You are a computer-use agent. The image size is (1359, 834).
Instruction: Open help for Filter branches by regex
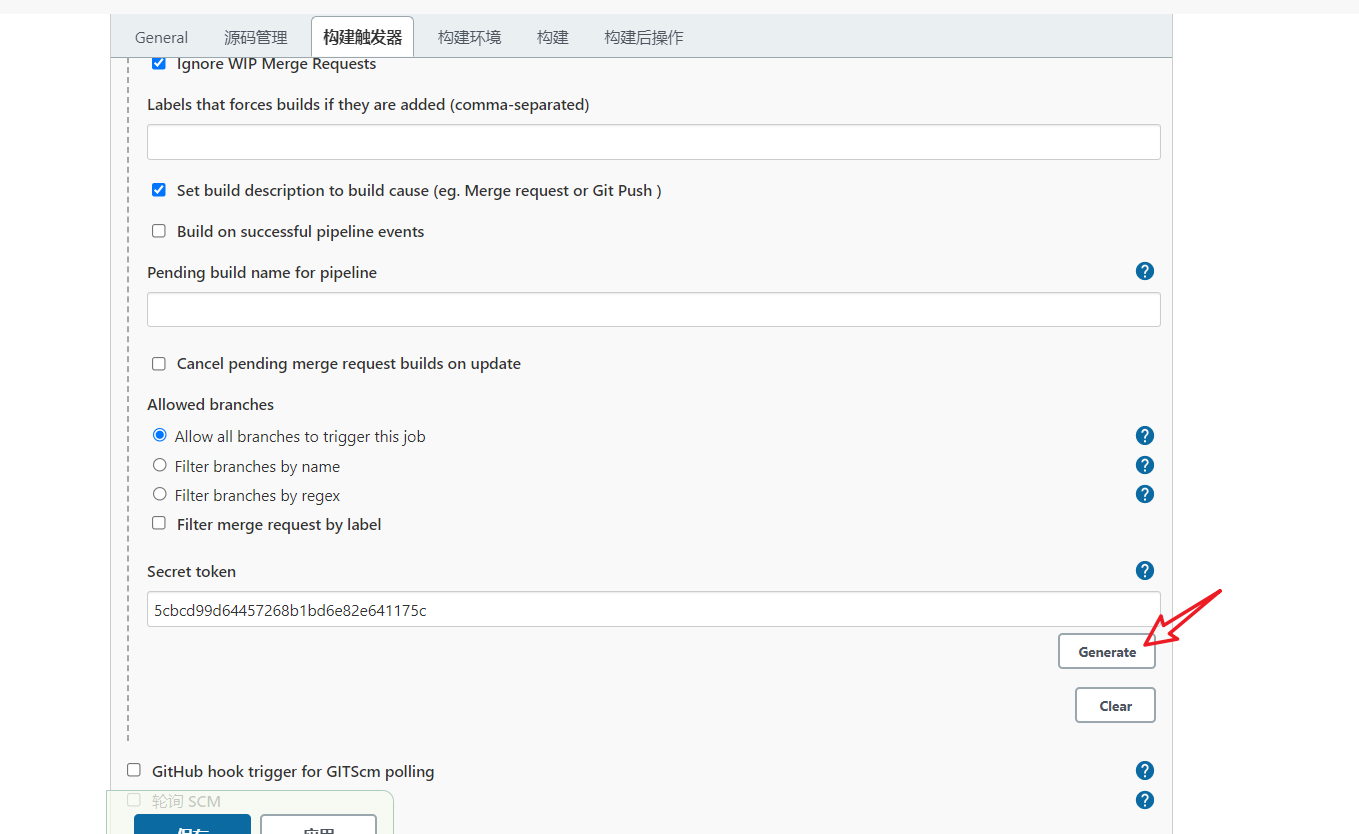pos(1145,494)
